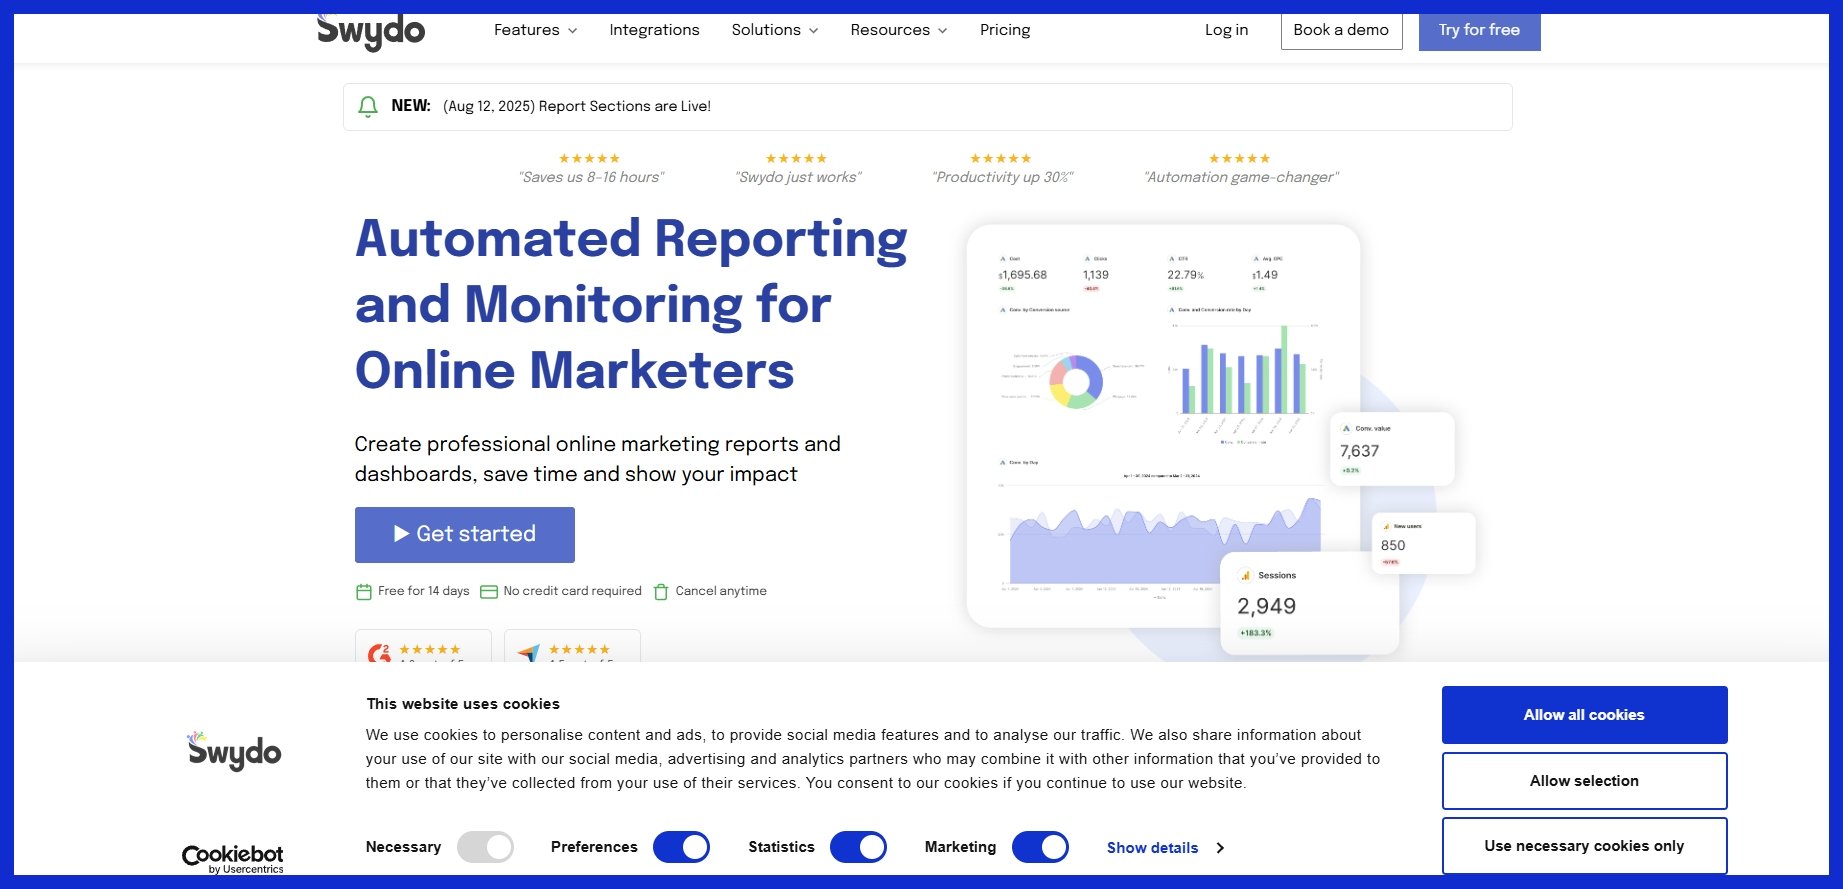Click the Cookiebot by Usercentrics logo
Image resolution: width=1843 pixels, height=889 pixels.
[232, 859]
